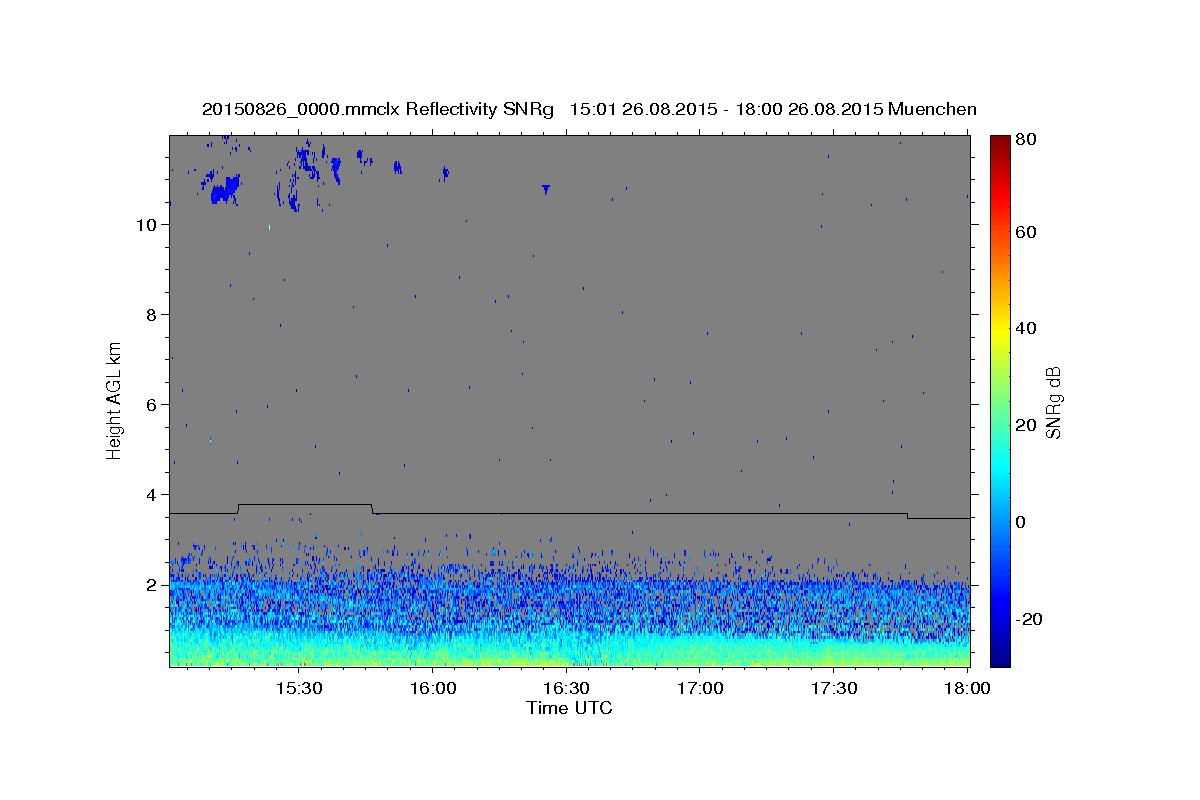Pick the dark red top of the colorbar
The width and height of the screenshot is (1200, 800).
pyautogui.click(x=1000, y=141)
